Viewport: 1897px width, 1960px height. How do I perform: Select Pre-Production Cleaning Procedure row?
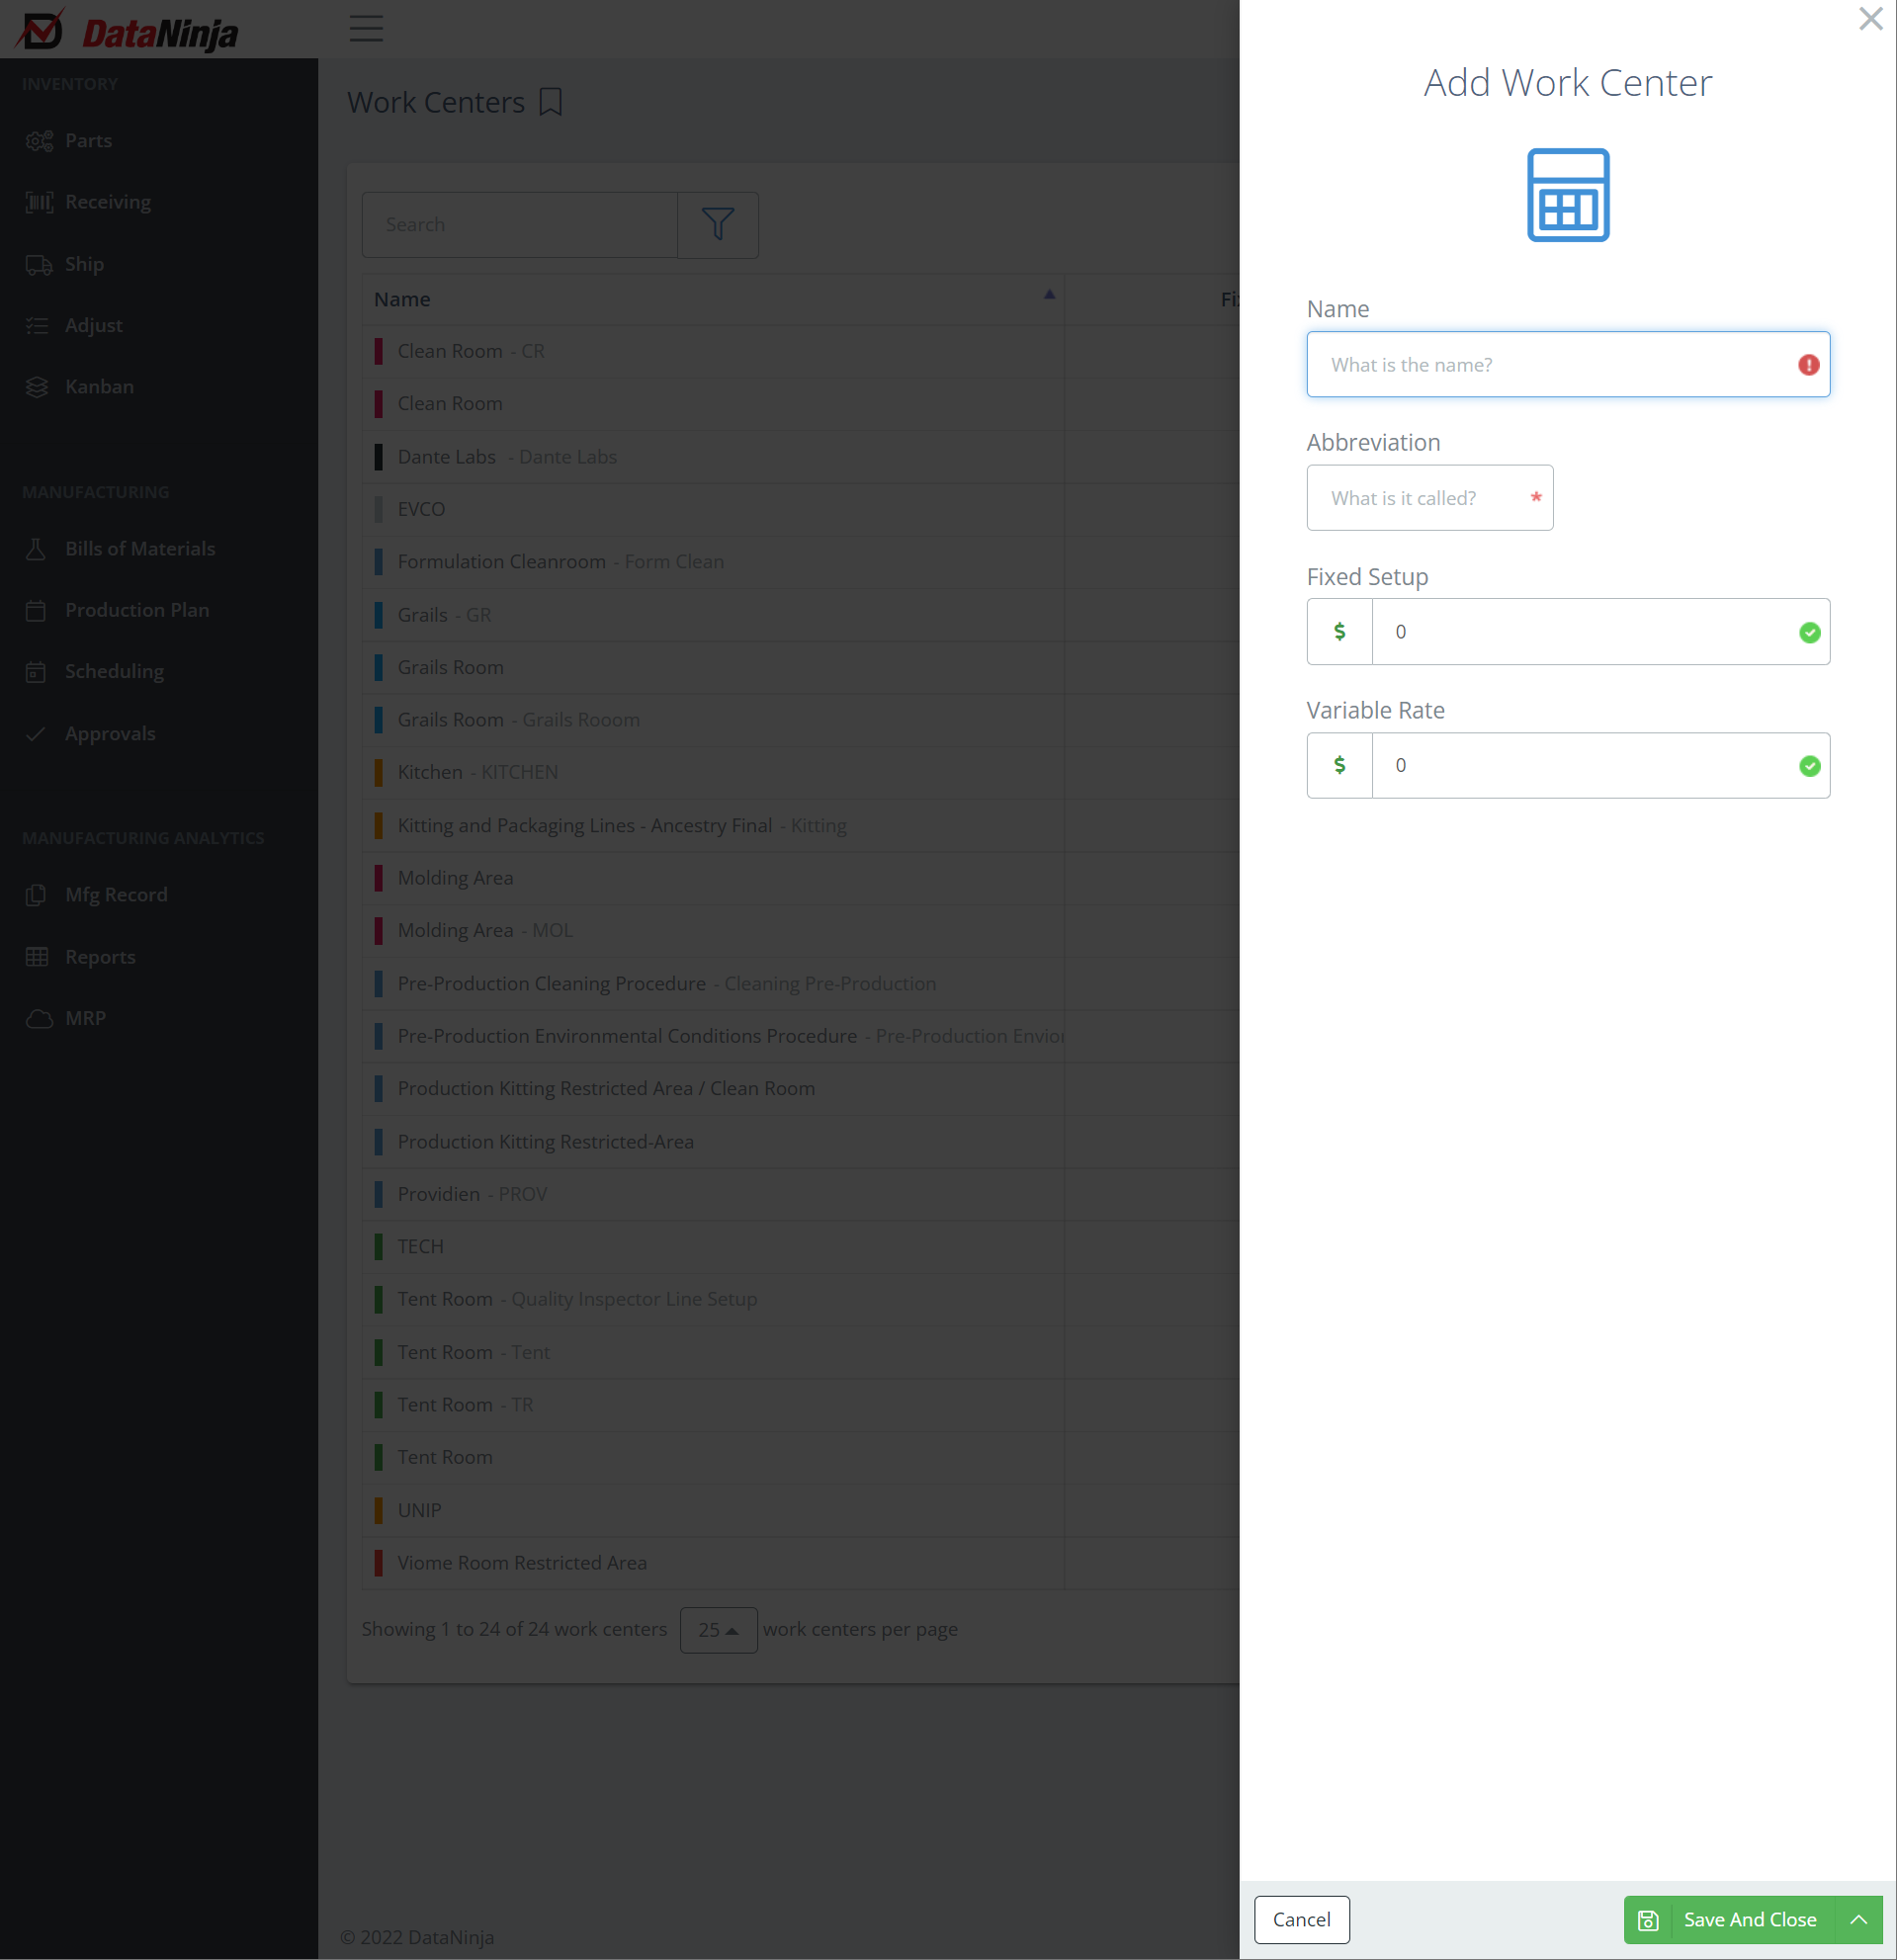pyautogui.click(x=800, y=984)
